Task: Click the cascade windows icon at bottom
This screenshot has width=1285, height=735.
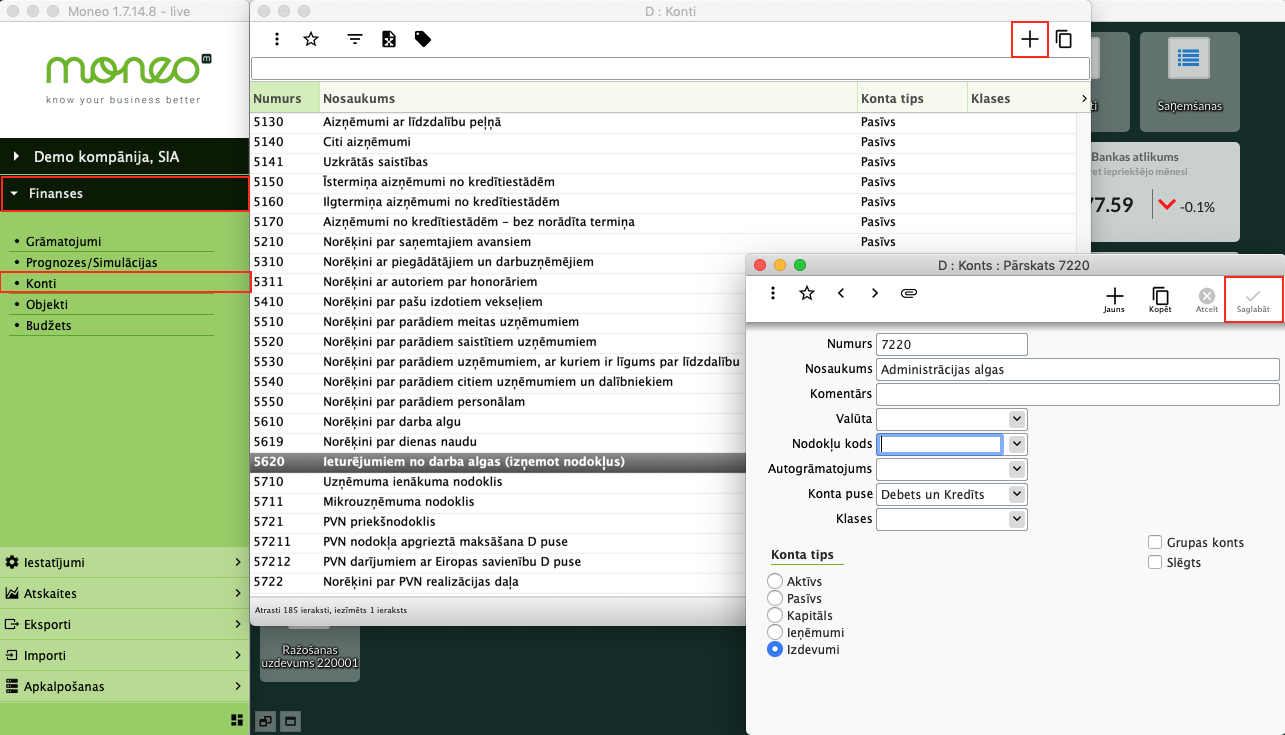Action: [266, 719]
